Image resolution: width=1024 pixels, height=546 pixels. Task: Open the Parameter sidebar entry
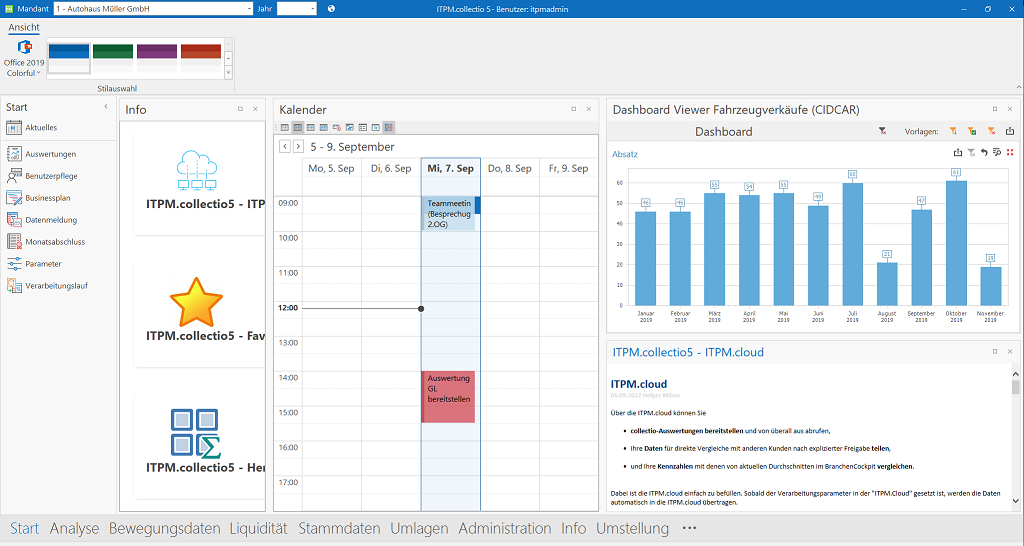(33, 264)
